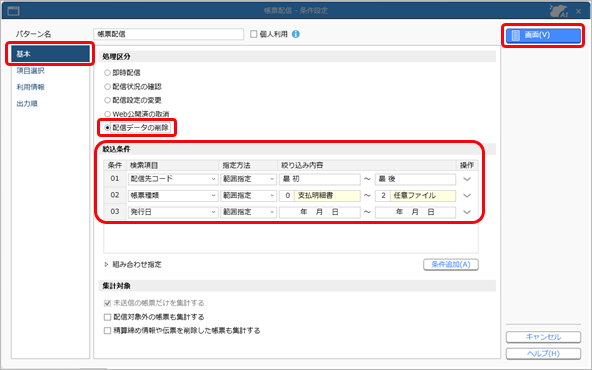
Task: Open the 操作 chevron for condition 02
Action: point(467,196)
